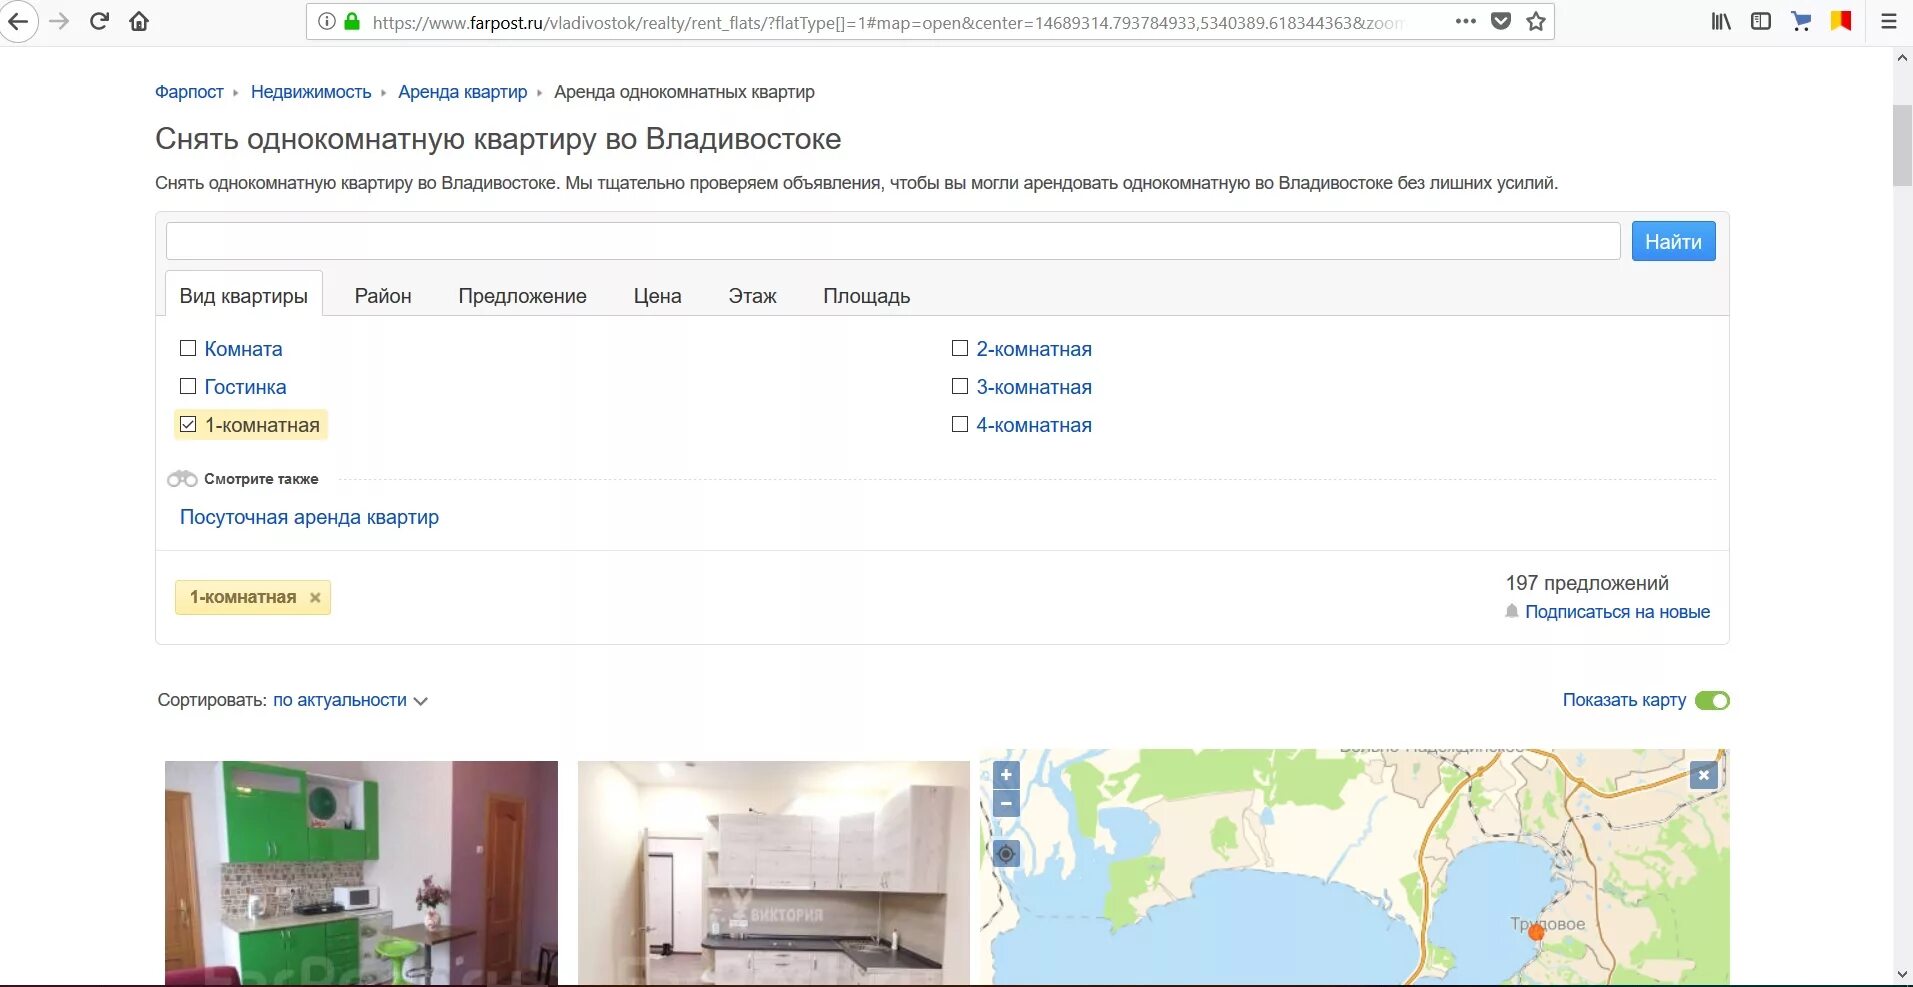The width and height of the screenshot is (1913, 987).
Task: Open the Этаж filter tab
Action: 752,296
